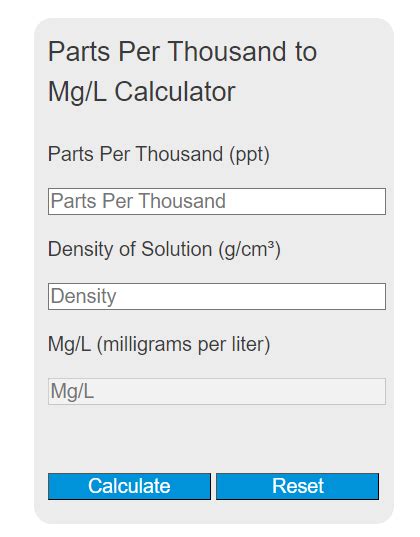Click the 'Parts Per Thousand to' title line
This screenshot has height=537, width=420.
coord(182,52)
